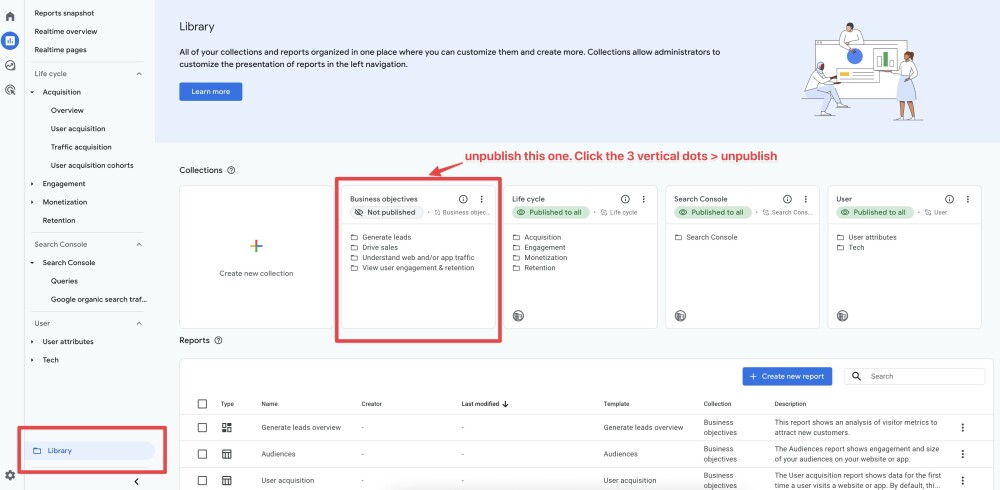The image size is (1000, 490).
Task: Open Realtime pages in sidebar
Action: pos(61,50)
